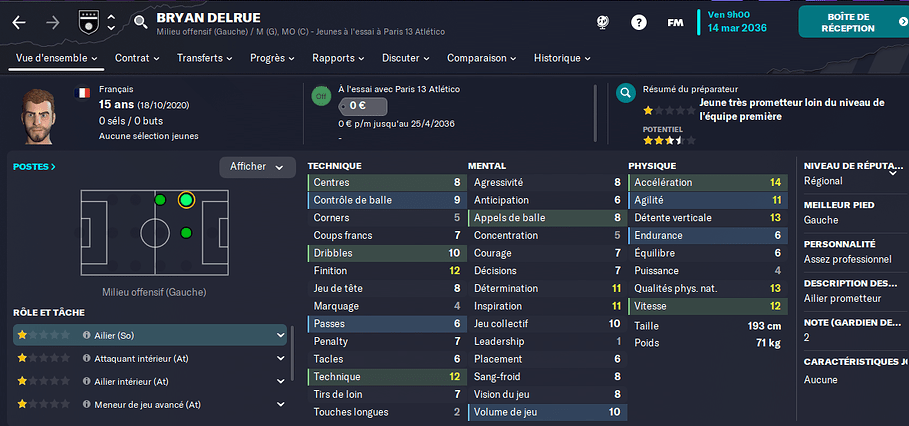This screenshot has height=426, width=909.
Task: Click the info icon beside Ailier (So)
Action: coord(86,335)
